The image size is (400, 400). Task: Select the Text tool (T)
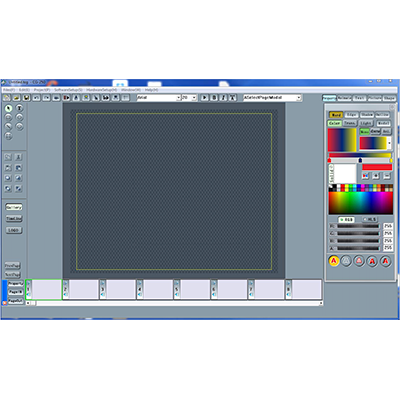click(x=20, y=108)
